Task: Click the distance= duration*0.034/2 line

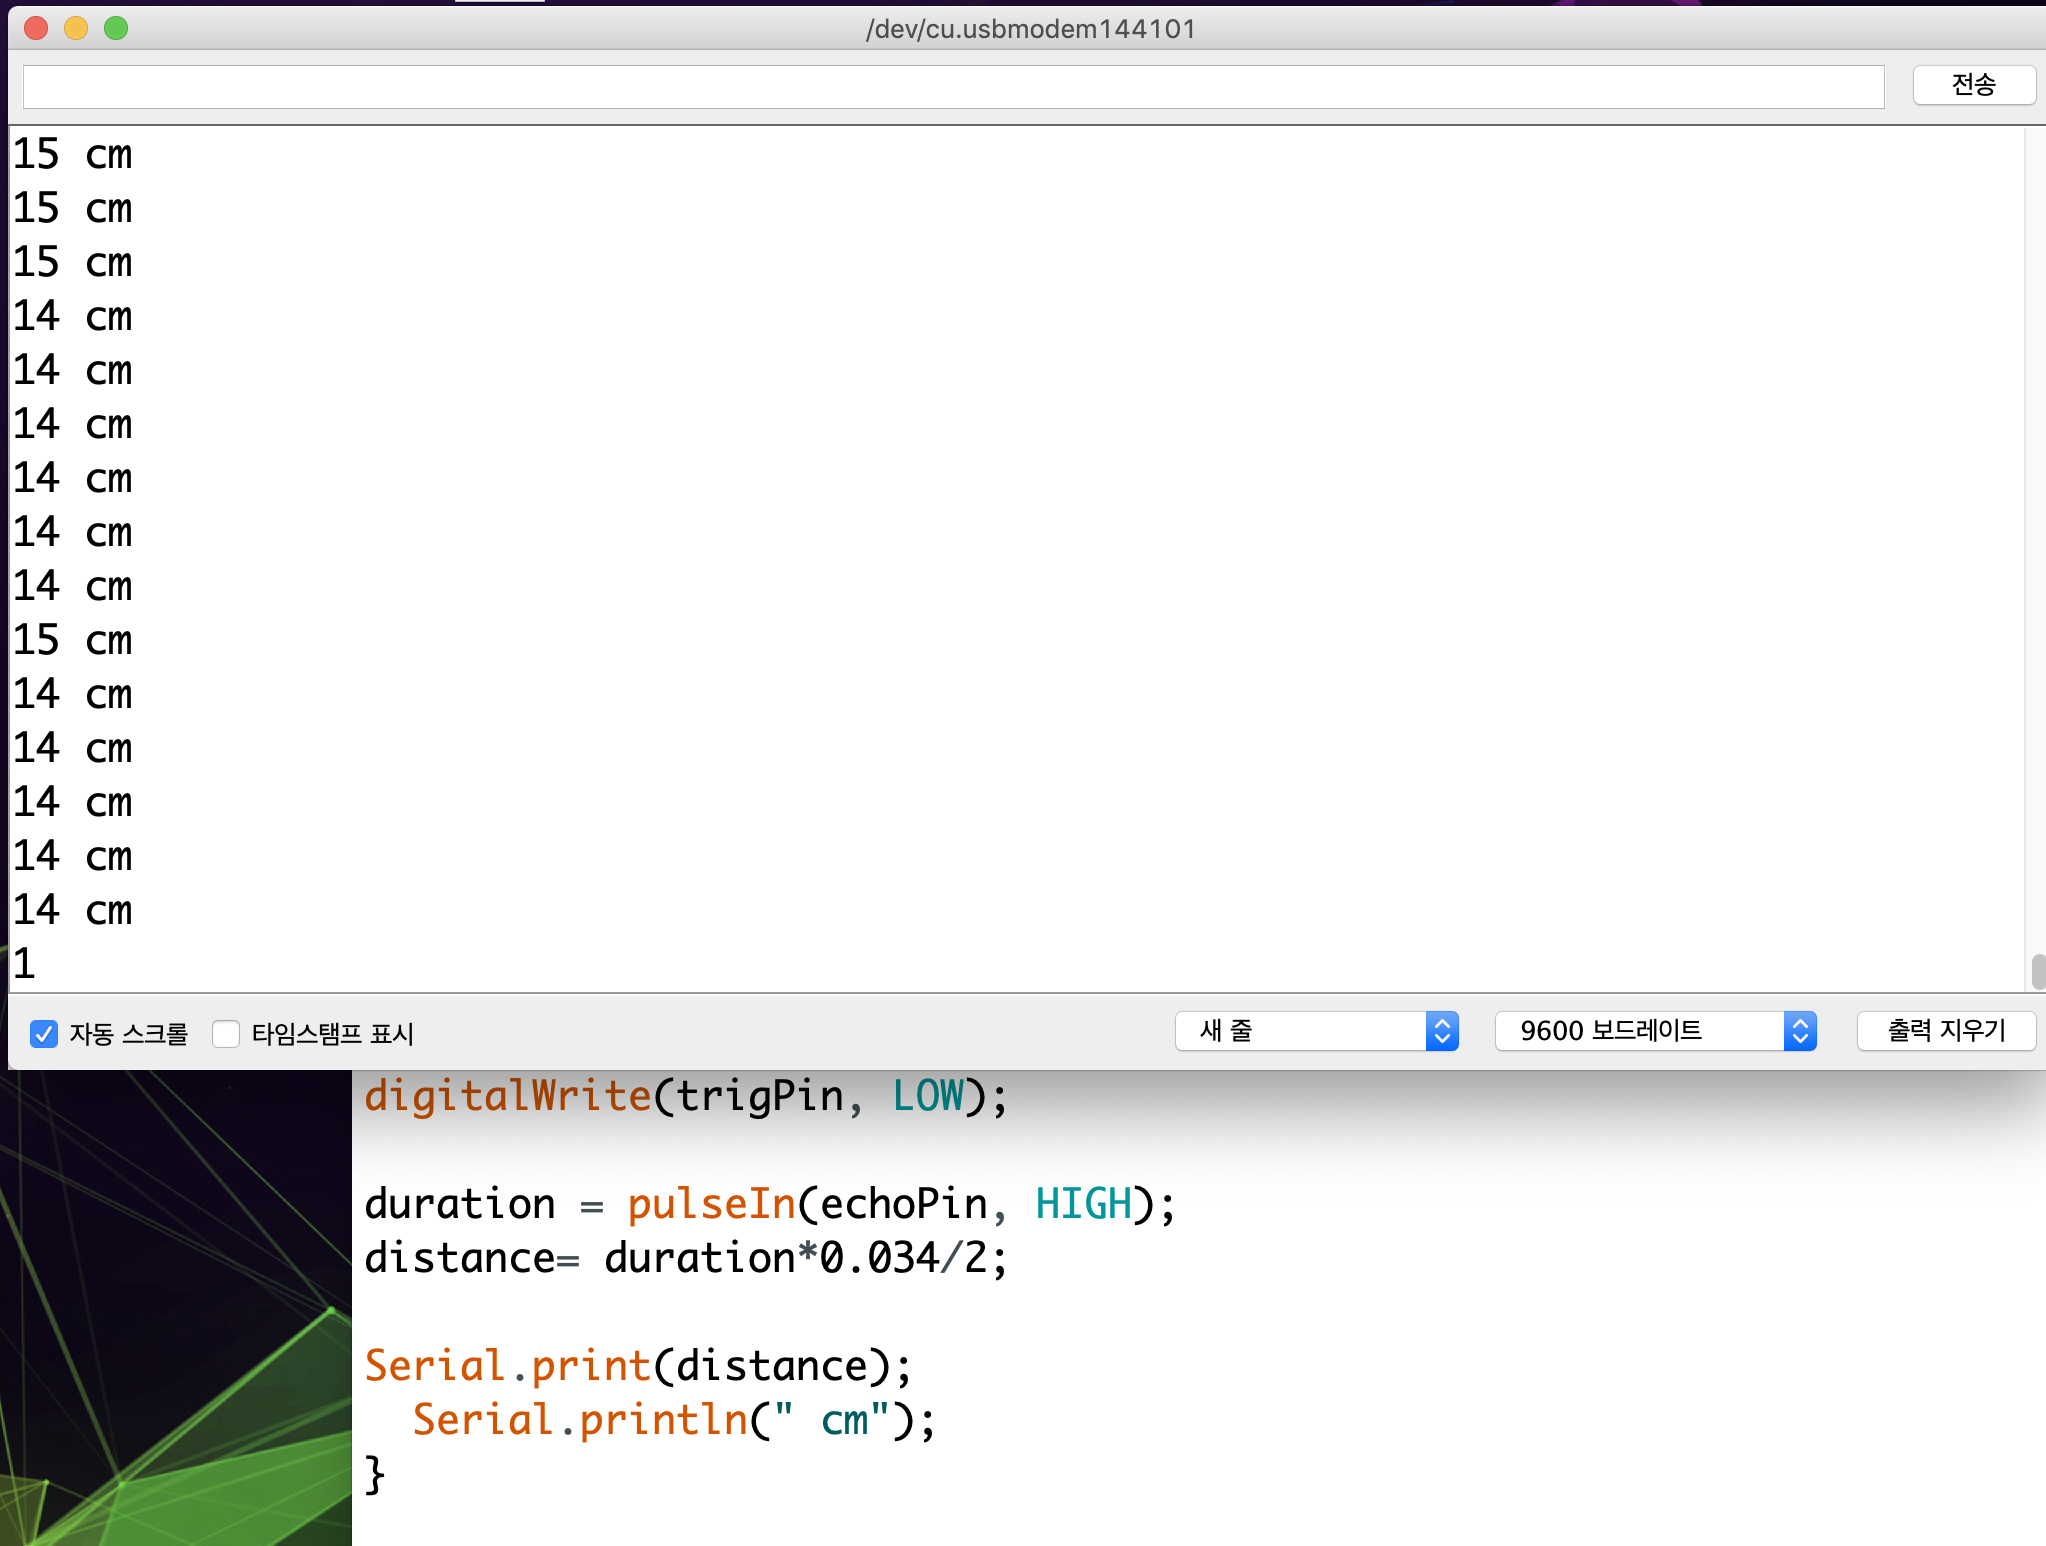Action: click(x=686, y=1258)
